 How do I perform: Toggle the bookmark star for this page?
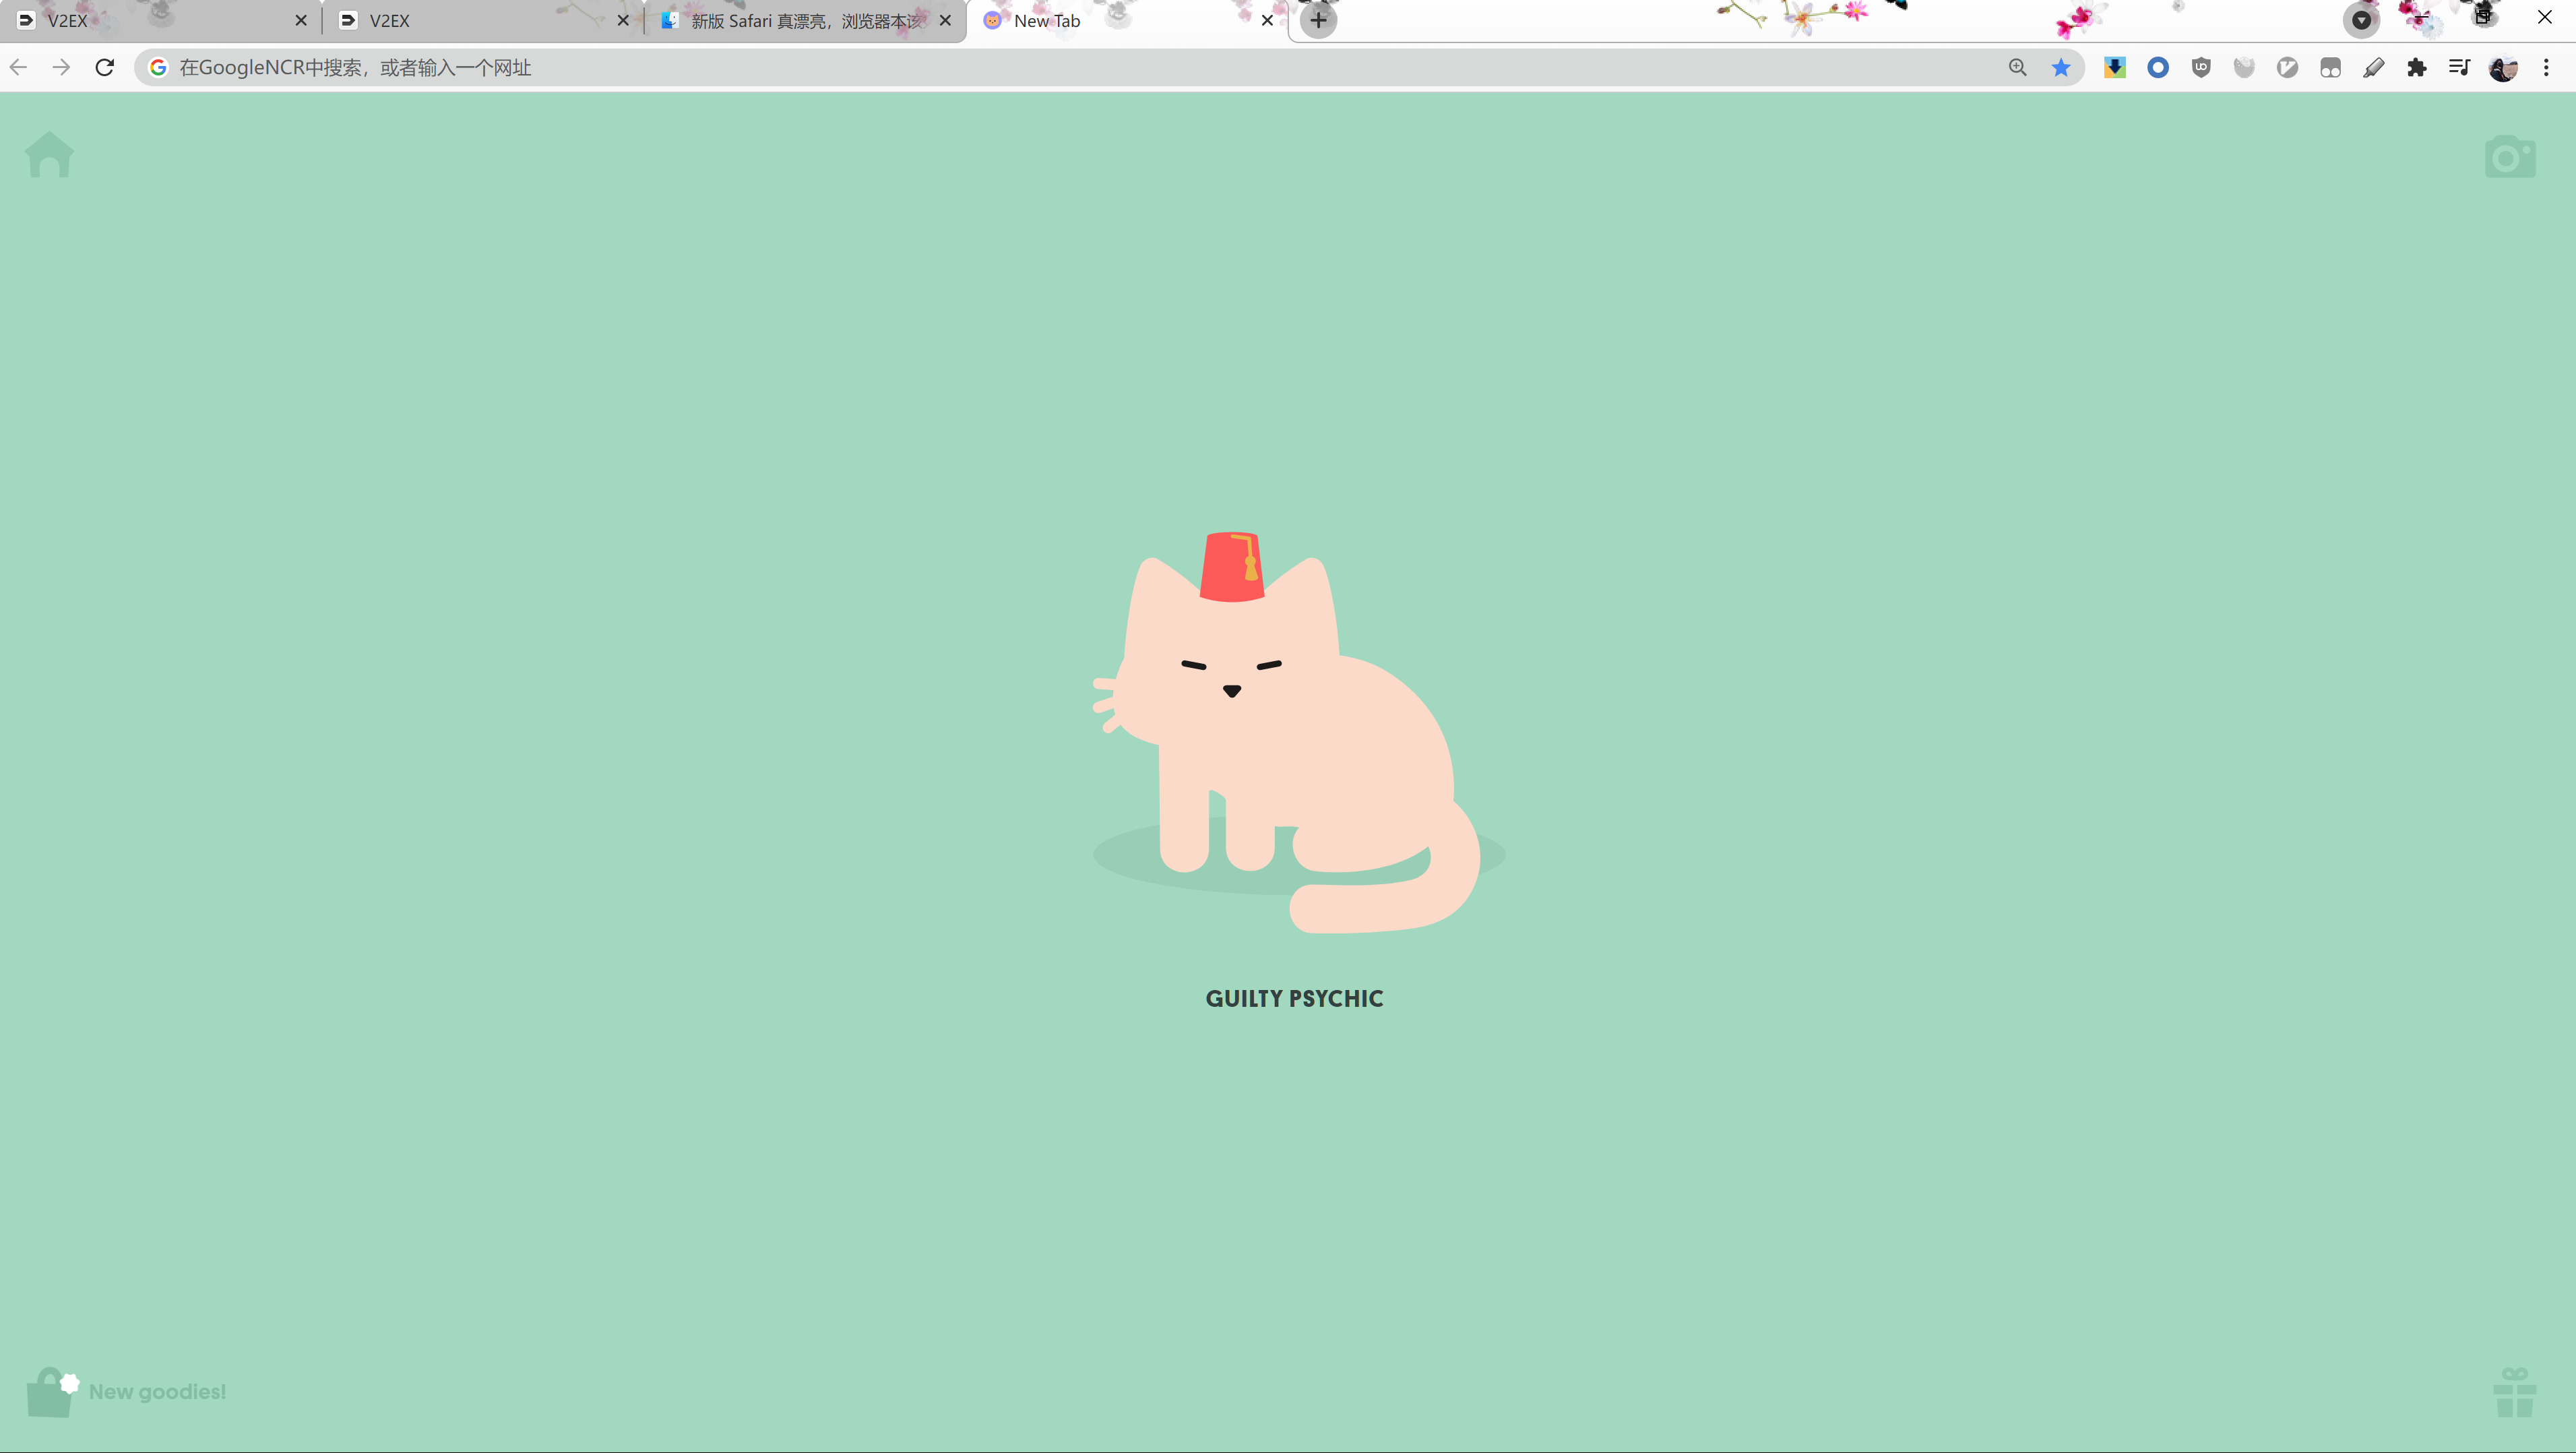[x=2061, y=67]
